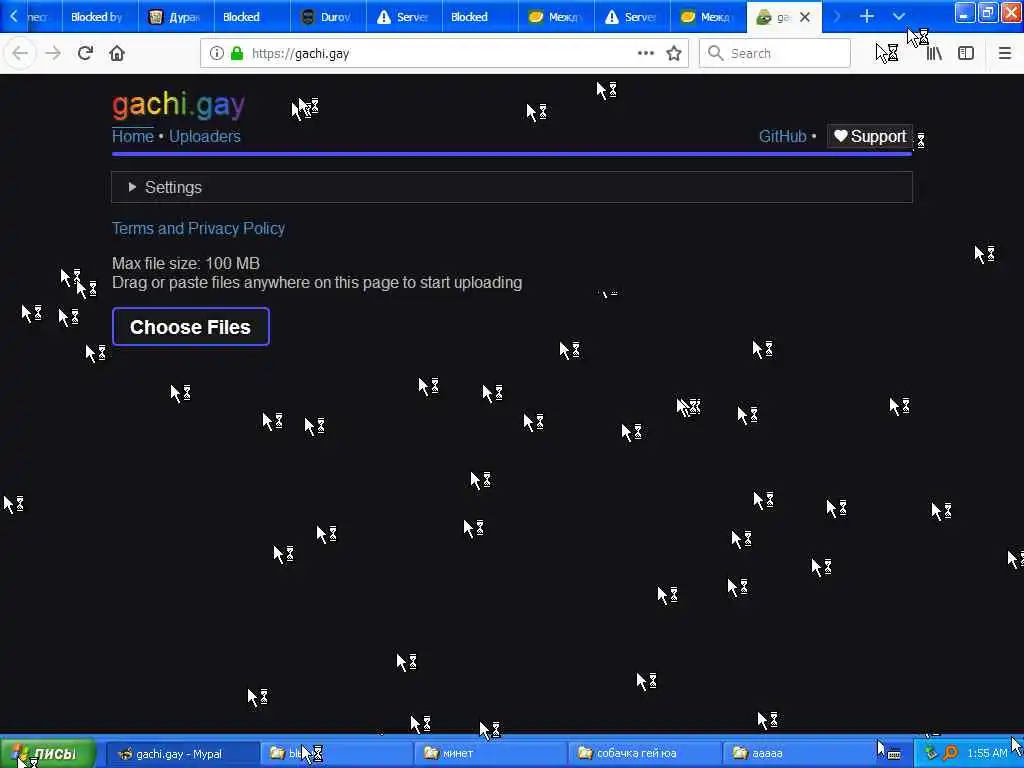1024x768 pixels.
Task: Open 'собачка гей юа' taskbar folder
Action: coord(644,754)
